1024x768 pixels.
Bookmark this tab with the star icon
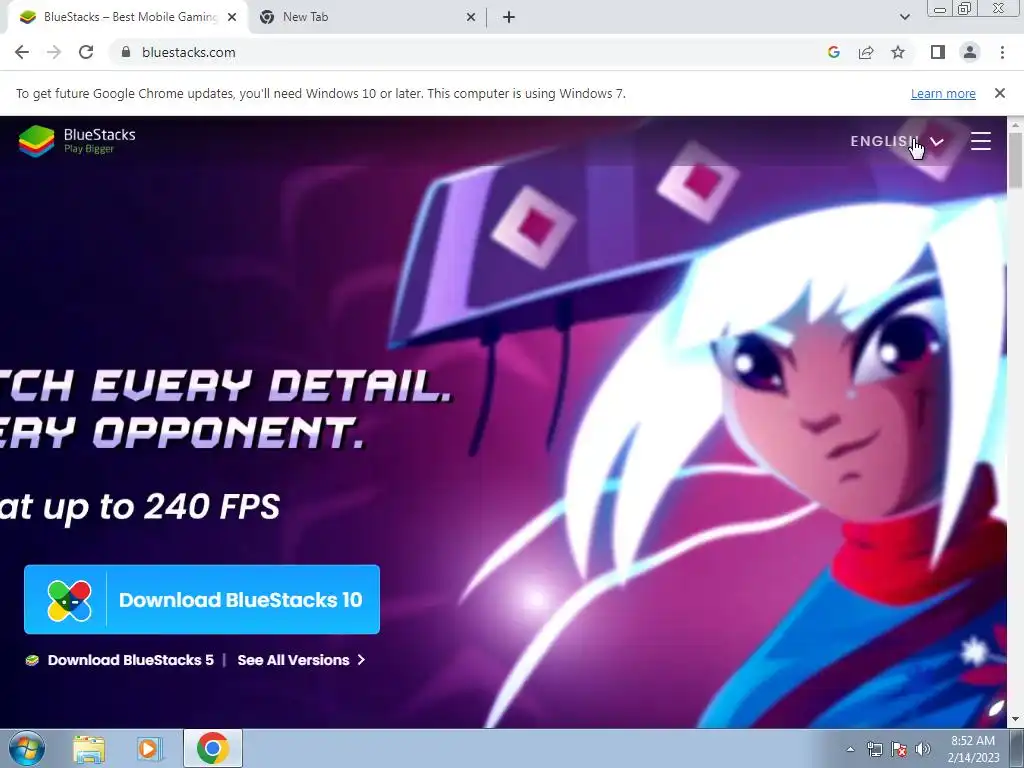[898, 52]
